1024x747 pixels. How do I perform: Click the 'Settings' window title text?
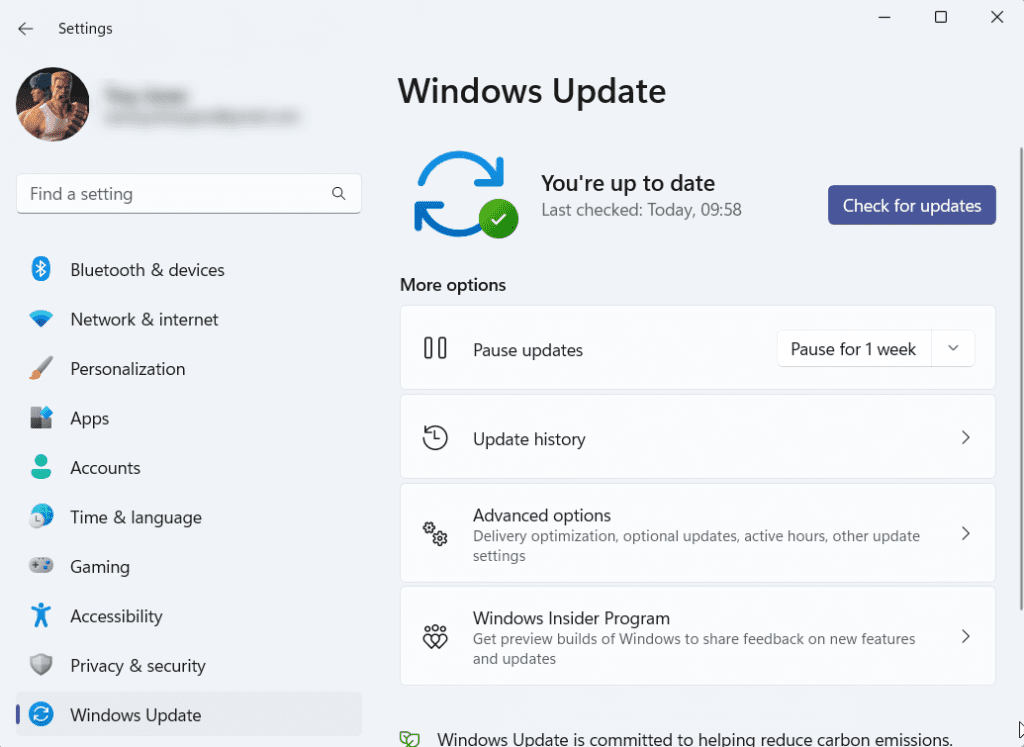click(x=85, y=29)
